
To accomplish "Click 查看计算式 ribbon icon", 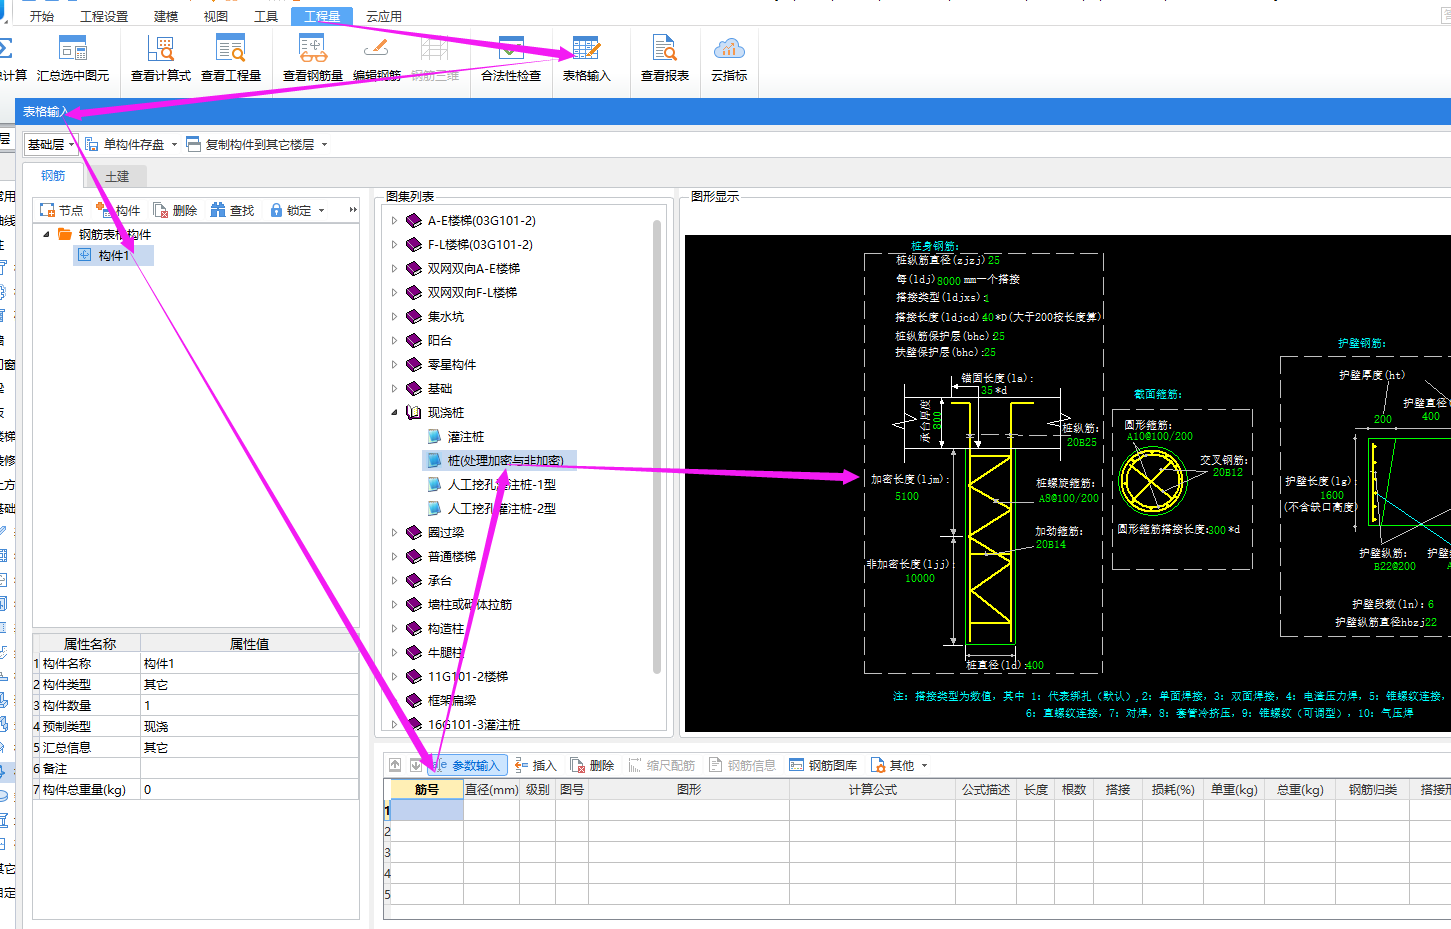I will pyautogui.click(x=160, y=60).
